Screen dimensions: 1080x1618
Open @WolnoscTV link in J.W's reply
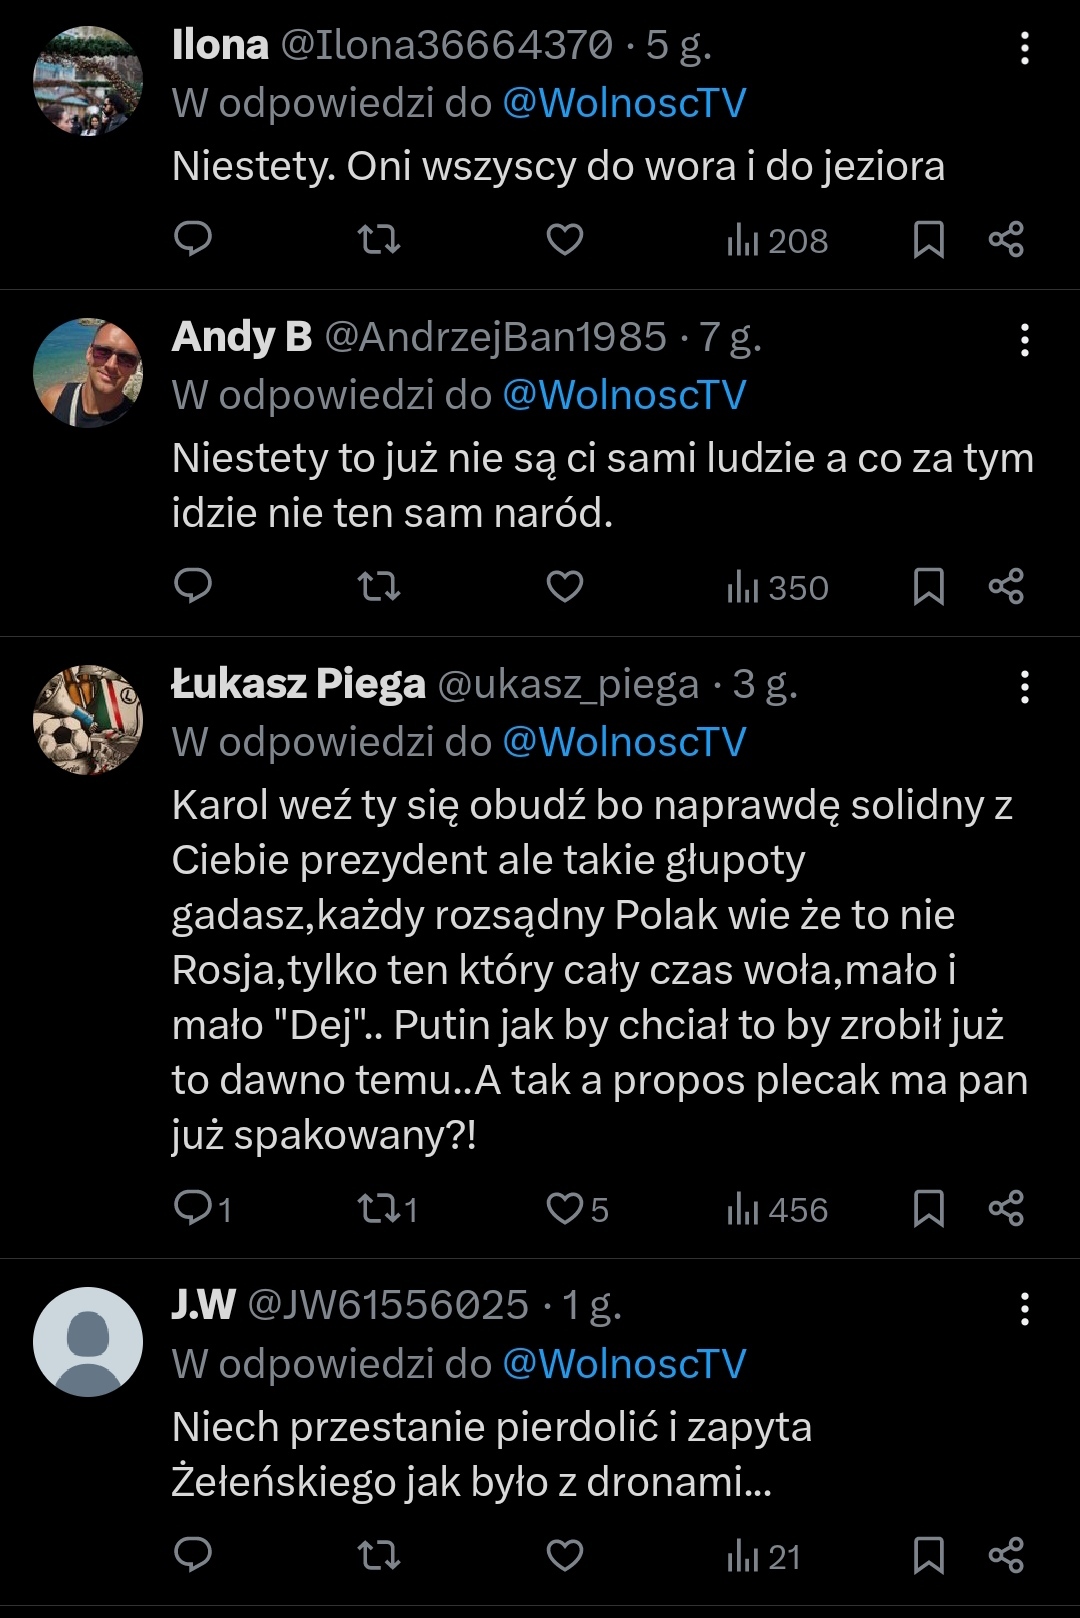coord(624,1364)
